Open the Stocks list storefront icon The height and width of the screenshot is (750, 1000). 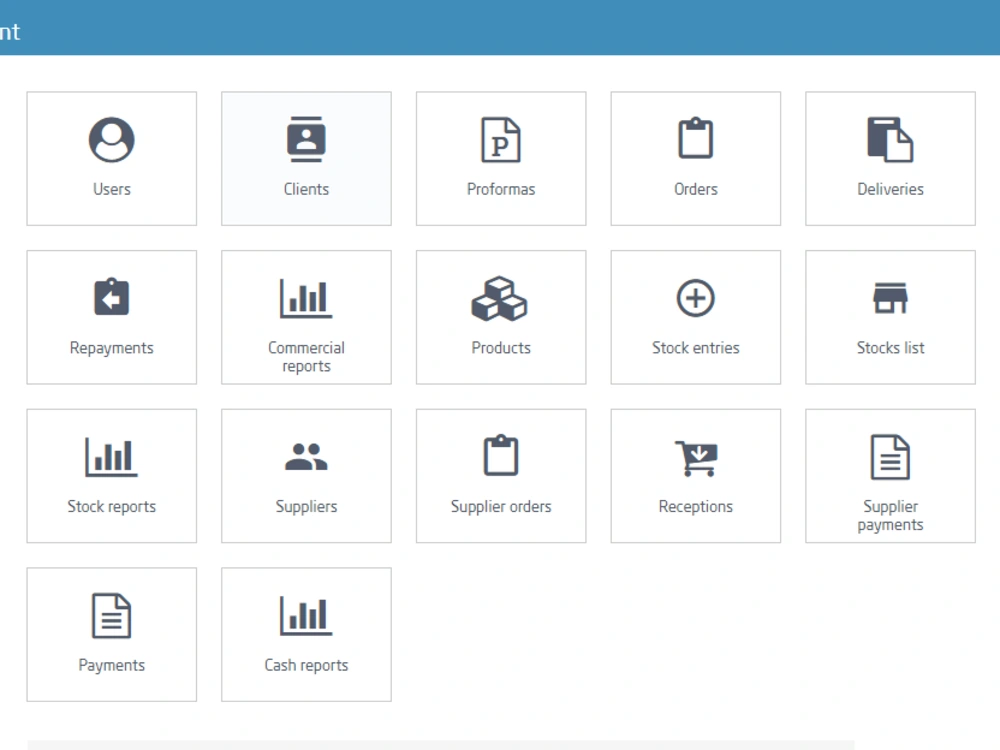[890, 298]
